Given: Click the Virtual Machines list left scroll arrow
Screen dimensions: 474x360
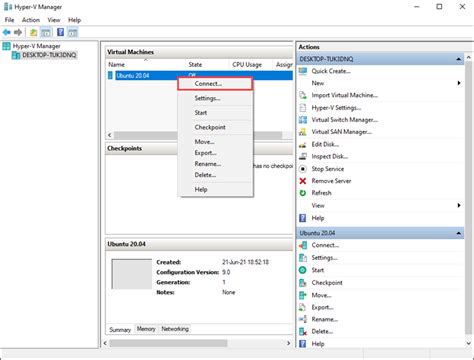Looking at the screenshot, I should click(x=110, y=135).
